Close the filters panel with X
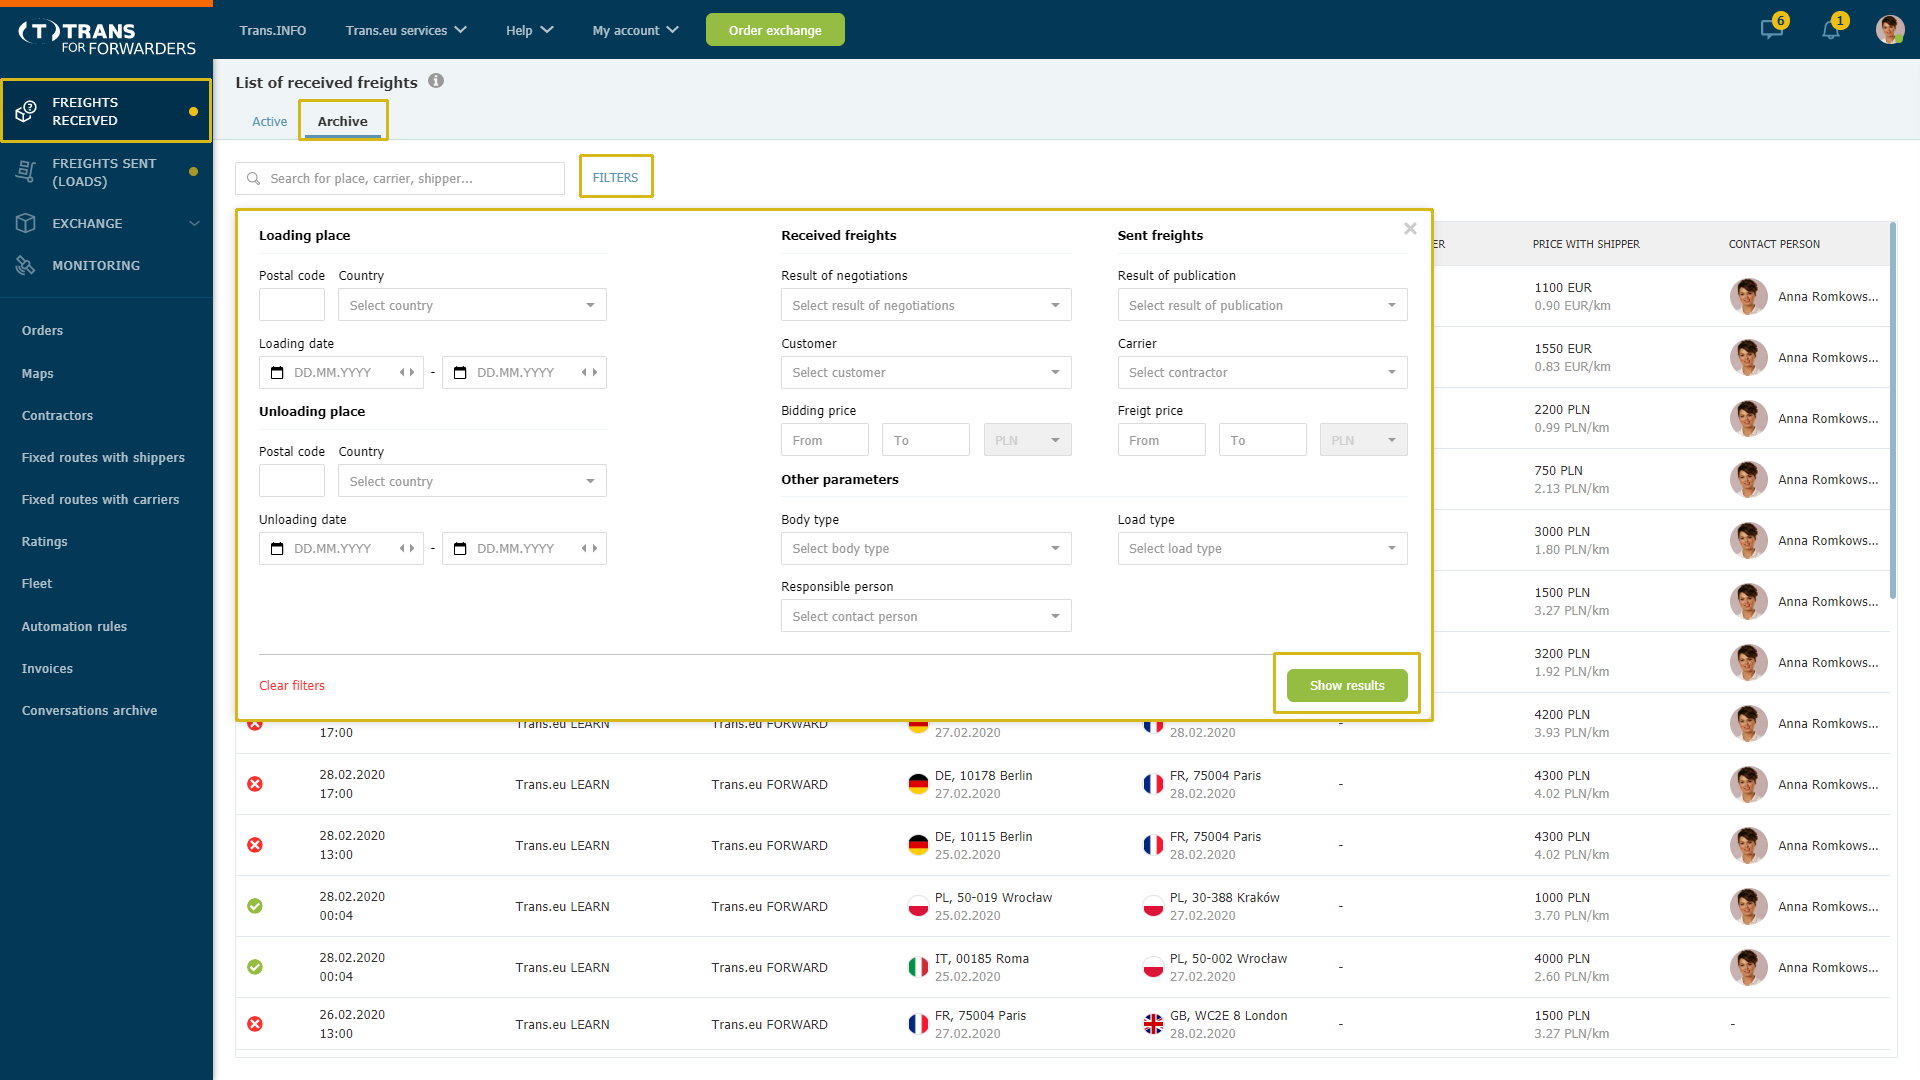 (1410, 229)
